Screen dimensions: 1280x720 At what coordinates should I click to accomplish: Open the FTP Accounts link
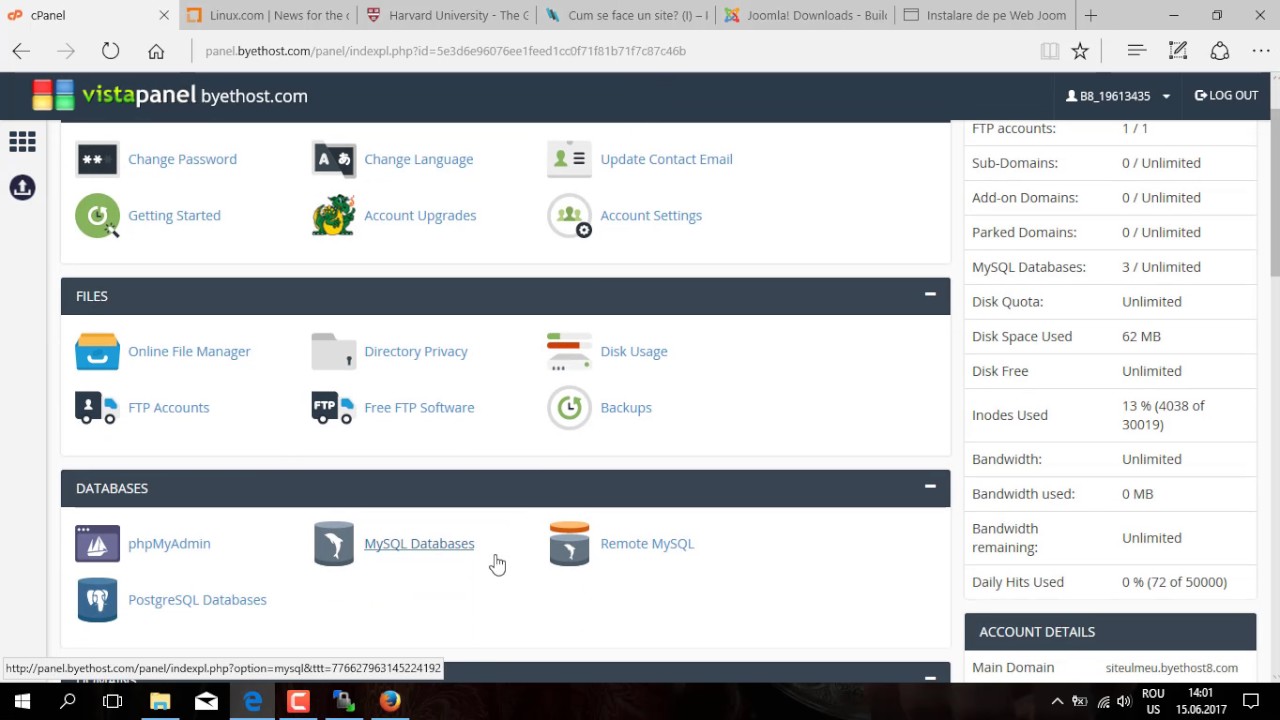[x=168, y=407]
